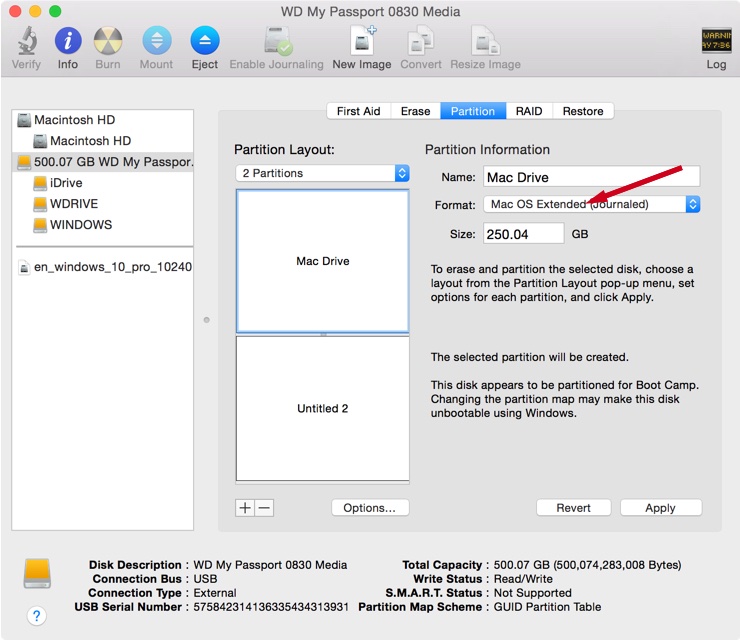This screenshot has height=640, width=740.
Task: Open the Format pop-up menu
Action: click(592, 204)
